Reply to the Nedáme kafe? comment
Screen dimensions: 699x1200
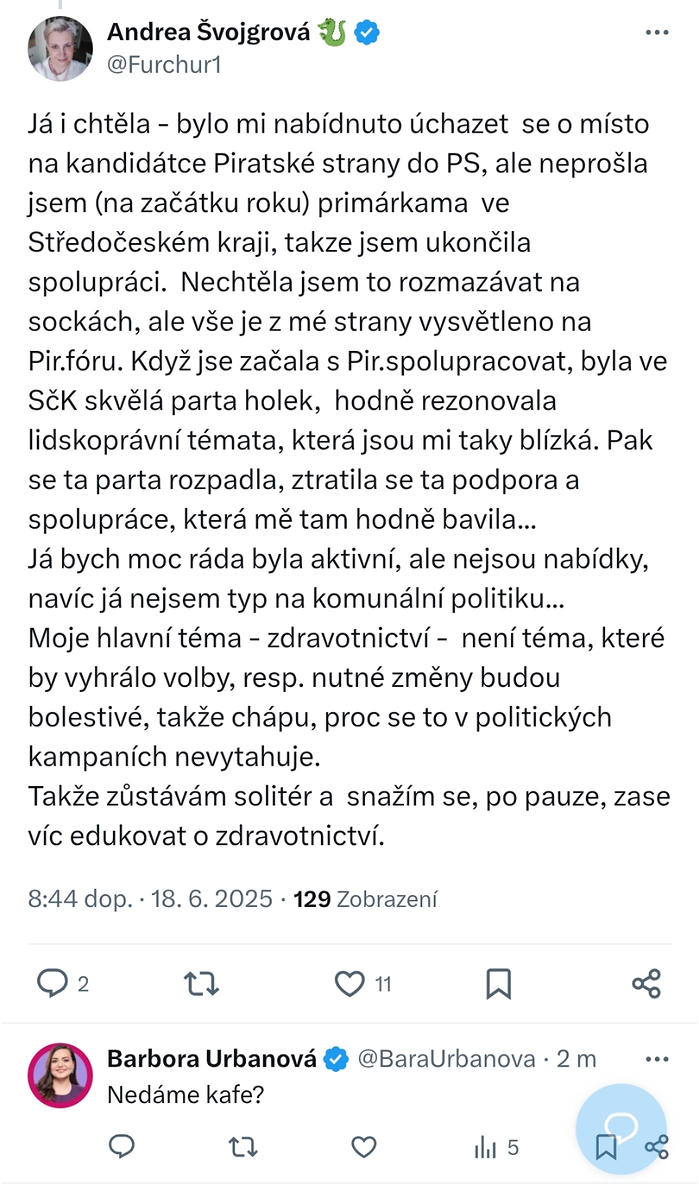tap(121, 1146)
